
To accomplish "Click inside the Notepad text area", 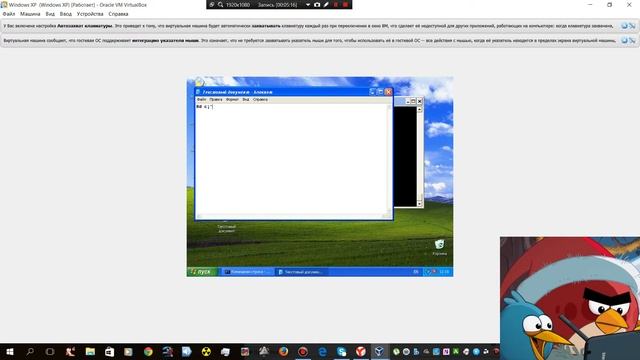I will tap(291, 159).
